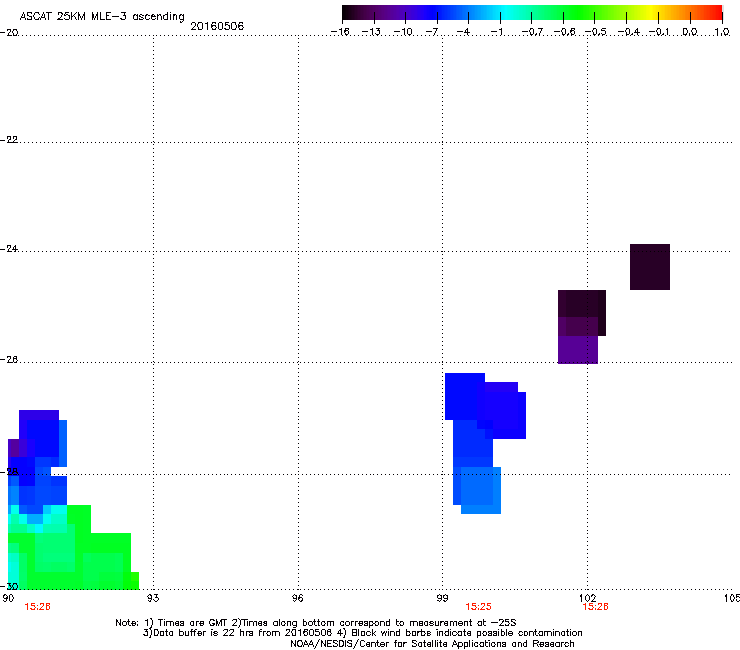Viewport: 740px width, 650px height.
Task: Click the longitude axis label '102'
Action: click(x=587, y=598)
